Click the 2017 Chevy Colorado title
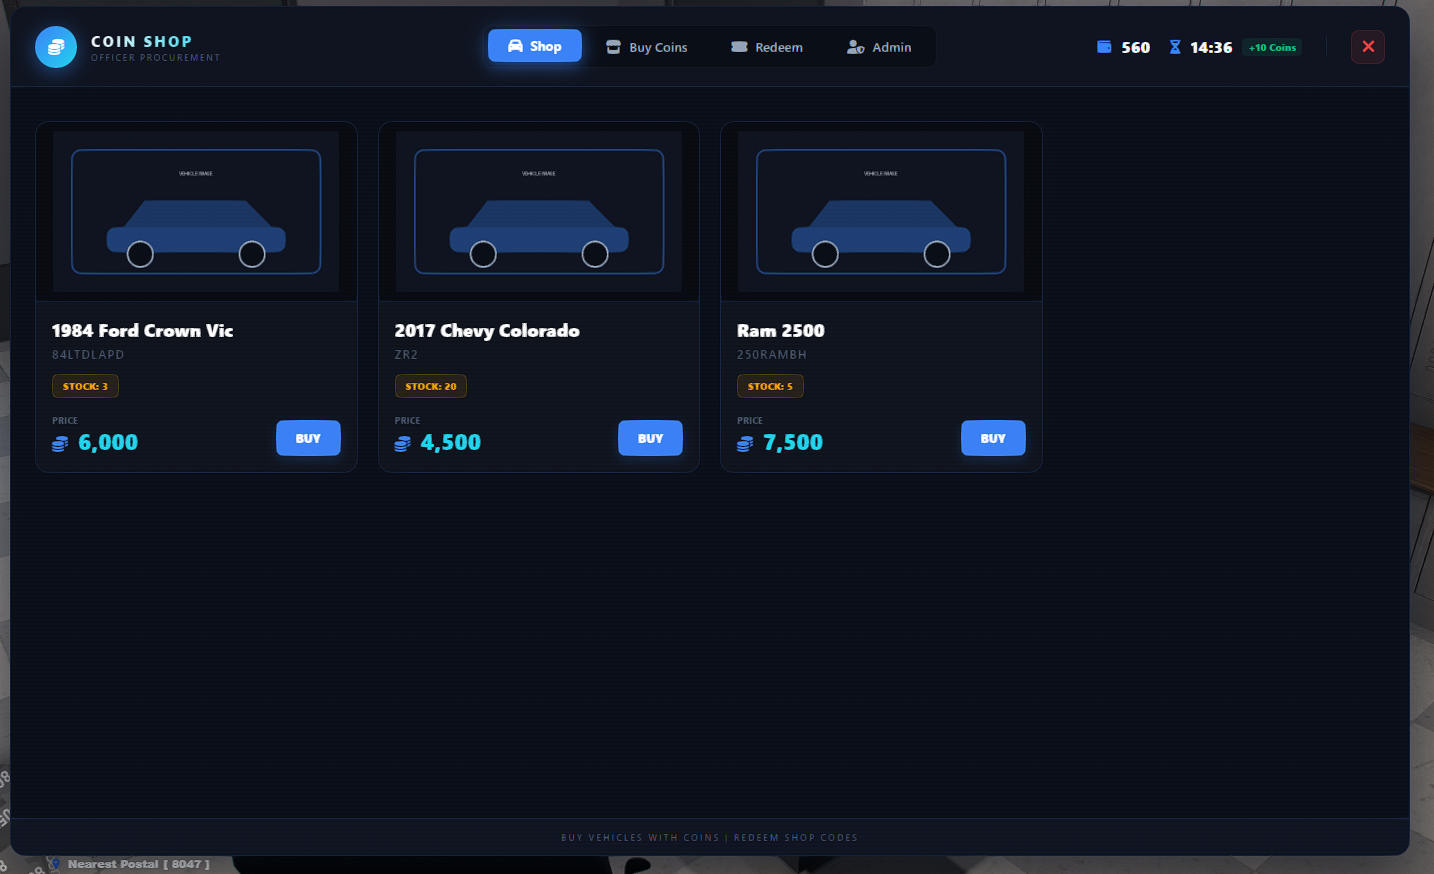 (487, 330)
